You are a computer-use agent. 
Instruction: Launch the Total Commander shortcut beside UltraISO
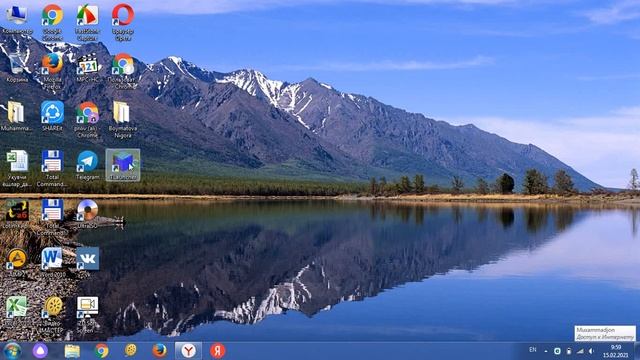pos(52,217)
